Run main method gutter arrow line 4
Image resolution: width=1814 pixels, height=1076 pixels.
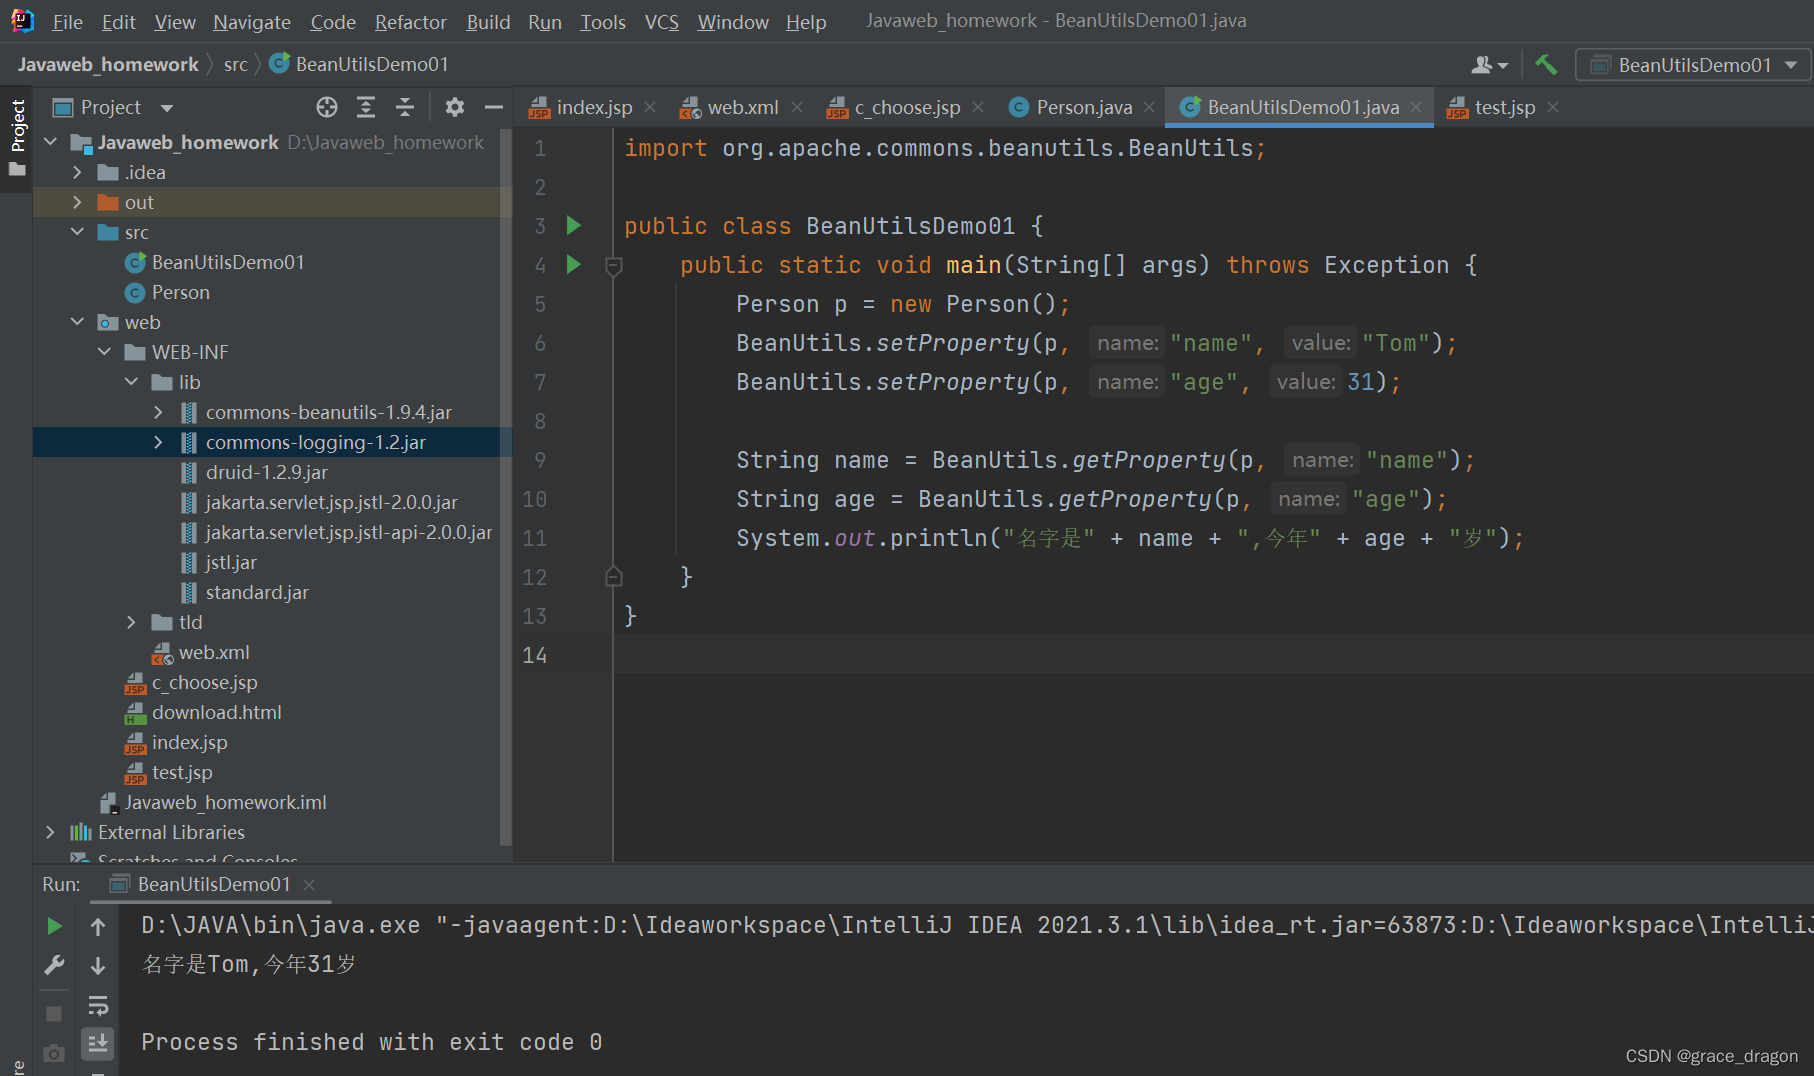(574, 264)
